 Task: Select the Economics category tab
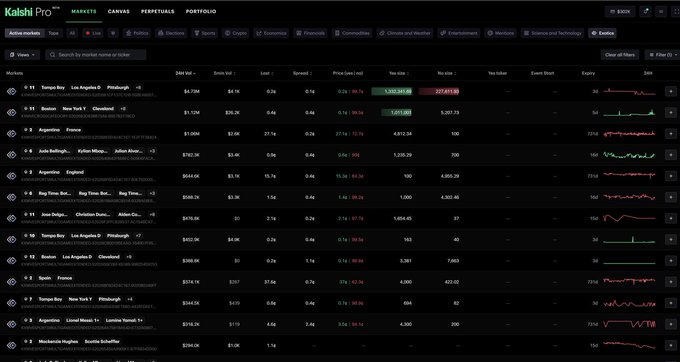(271, 33)
